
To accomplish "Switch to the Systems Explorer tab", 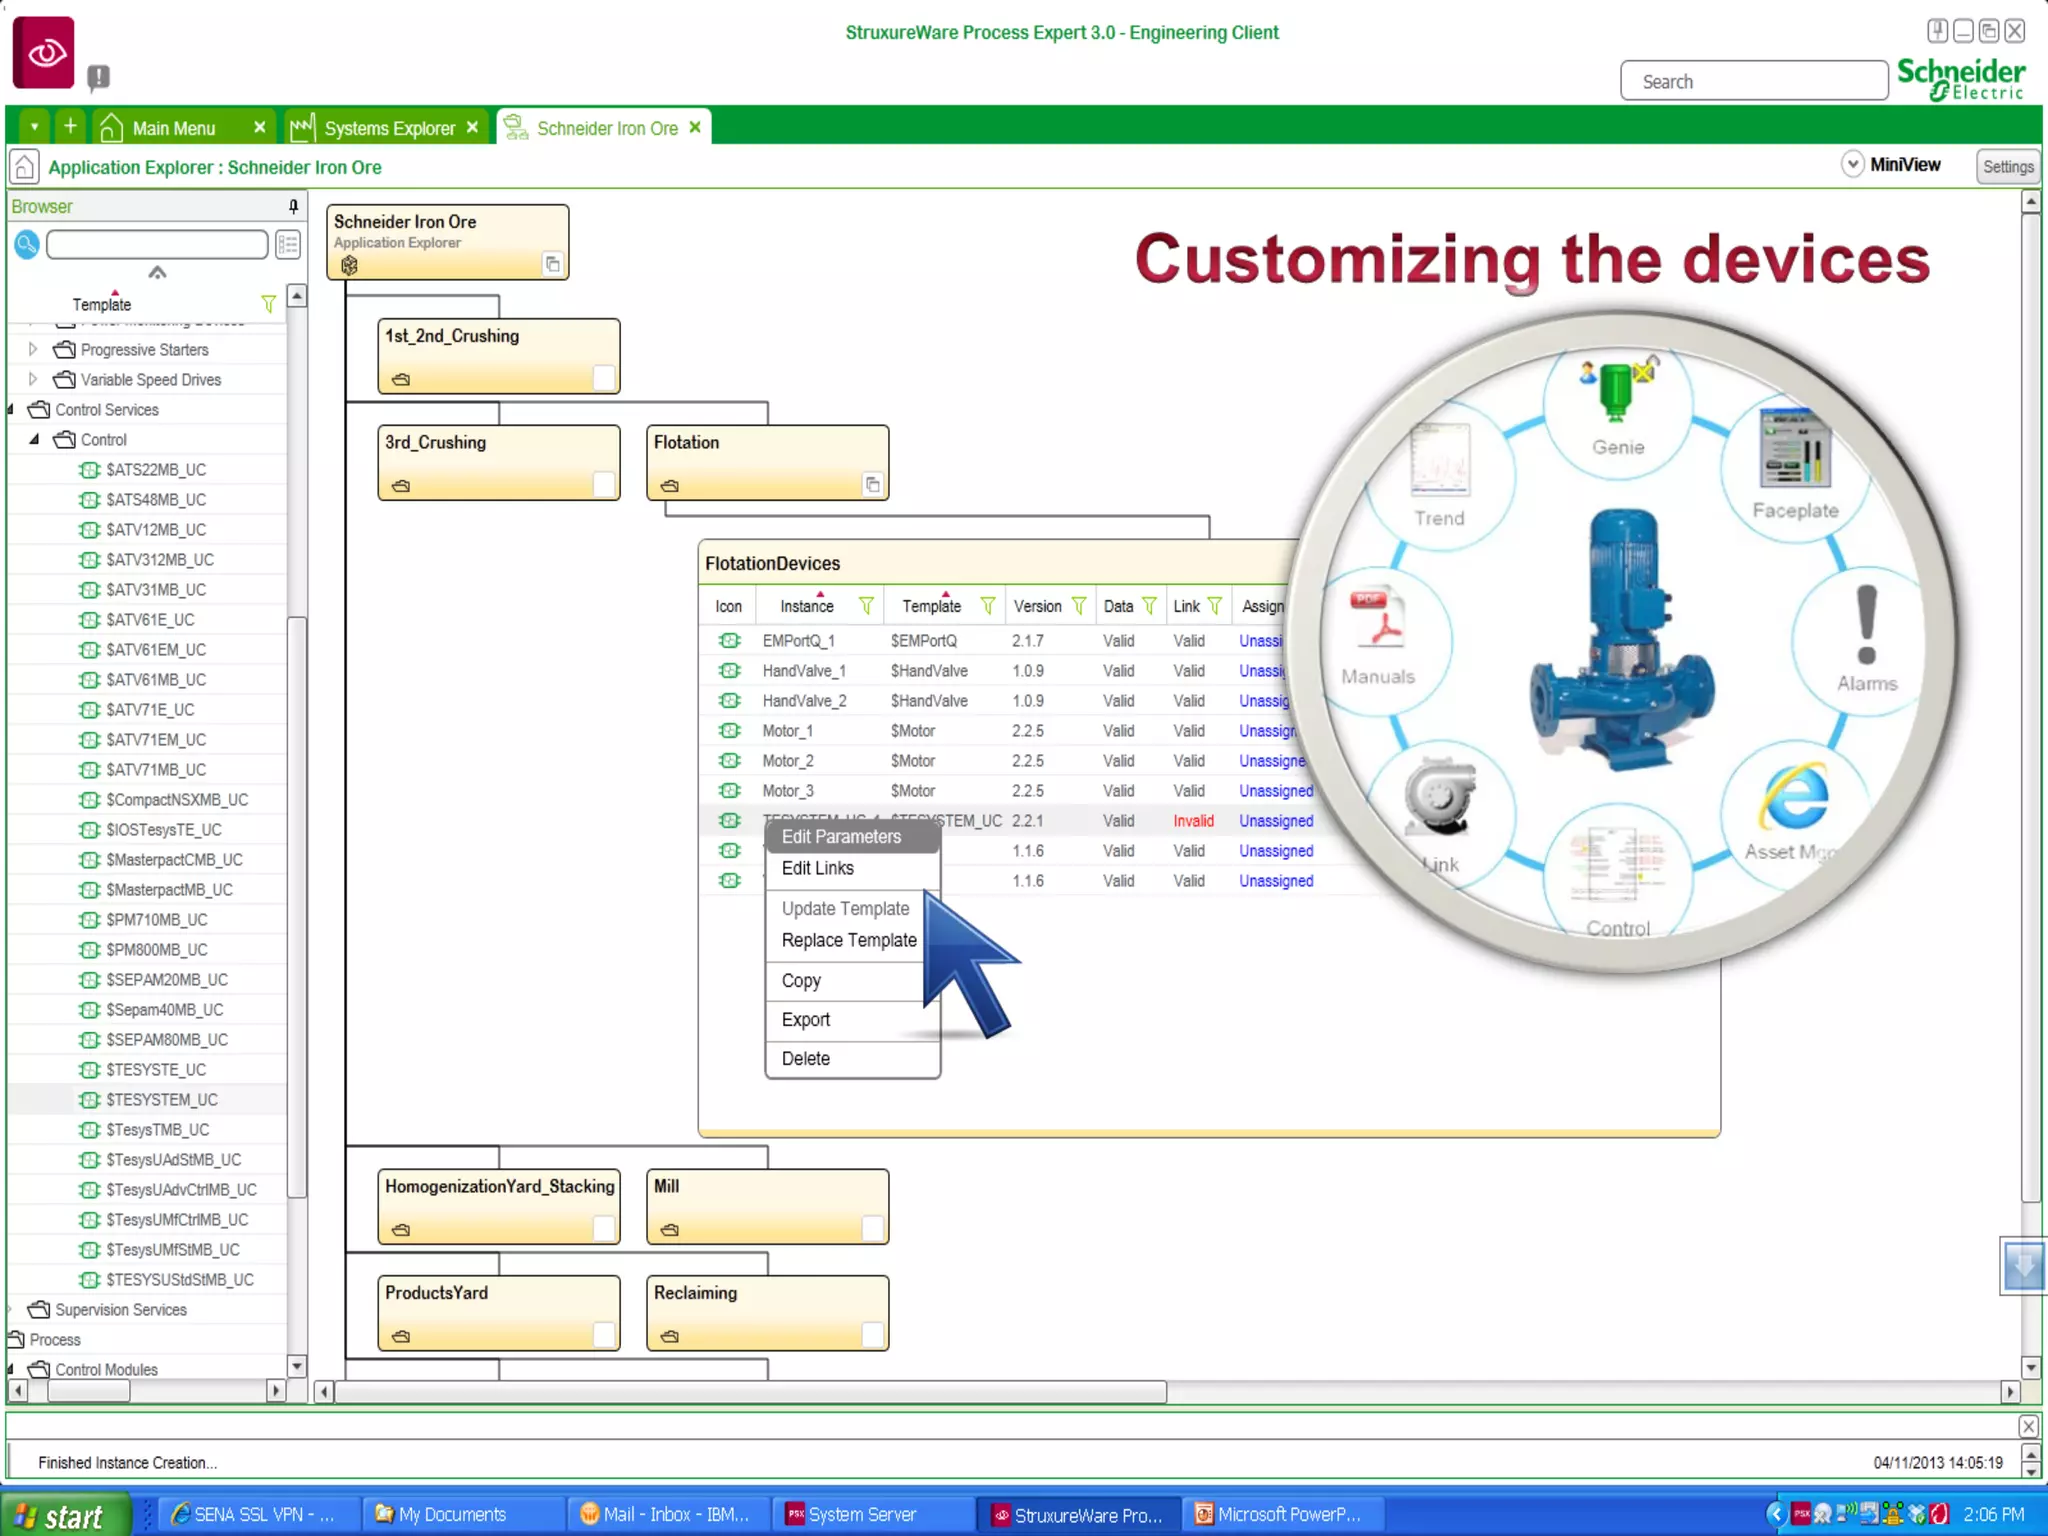I will [x=388, y=128].
